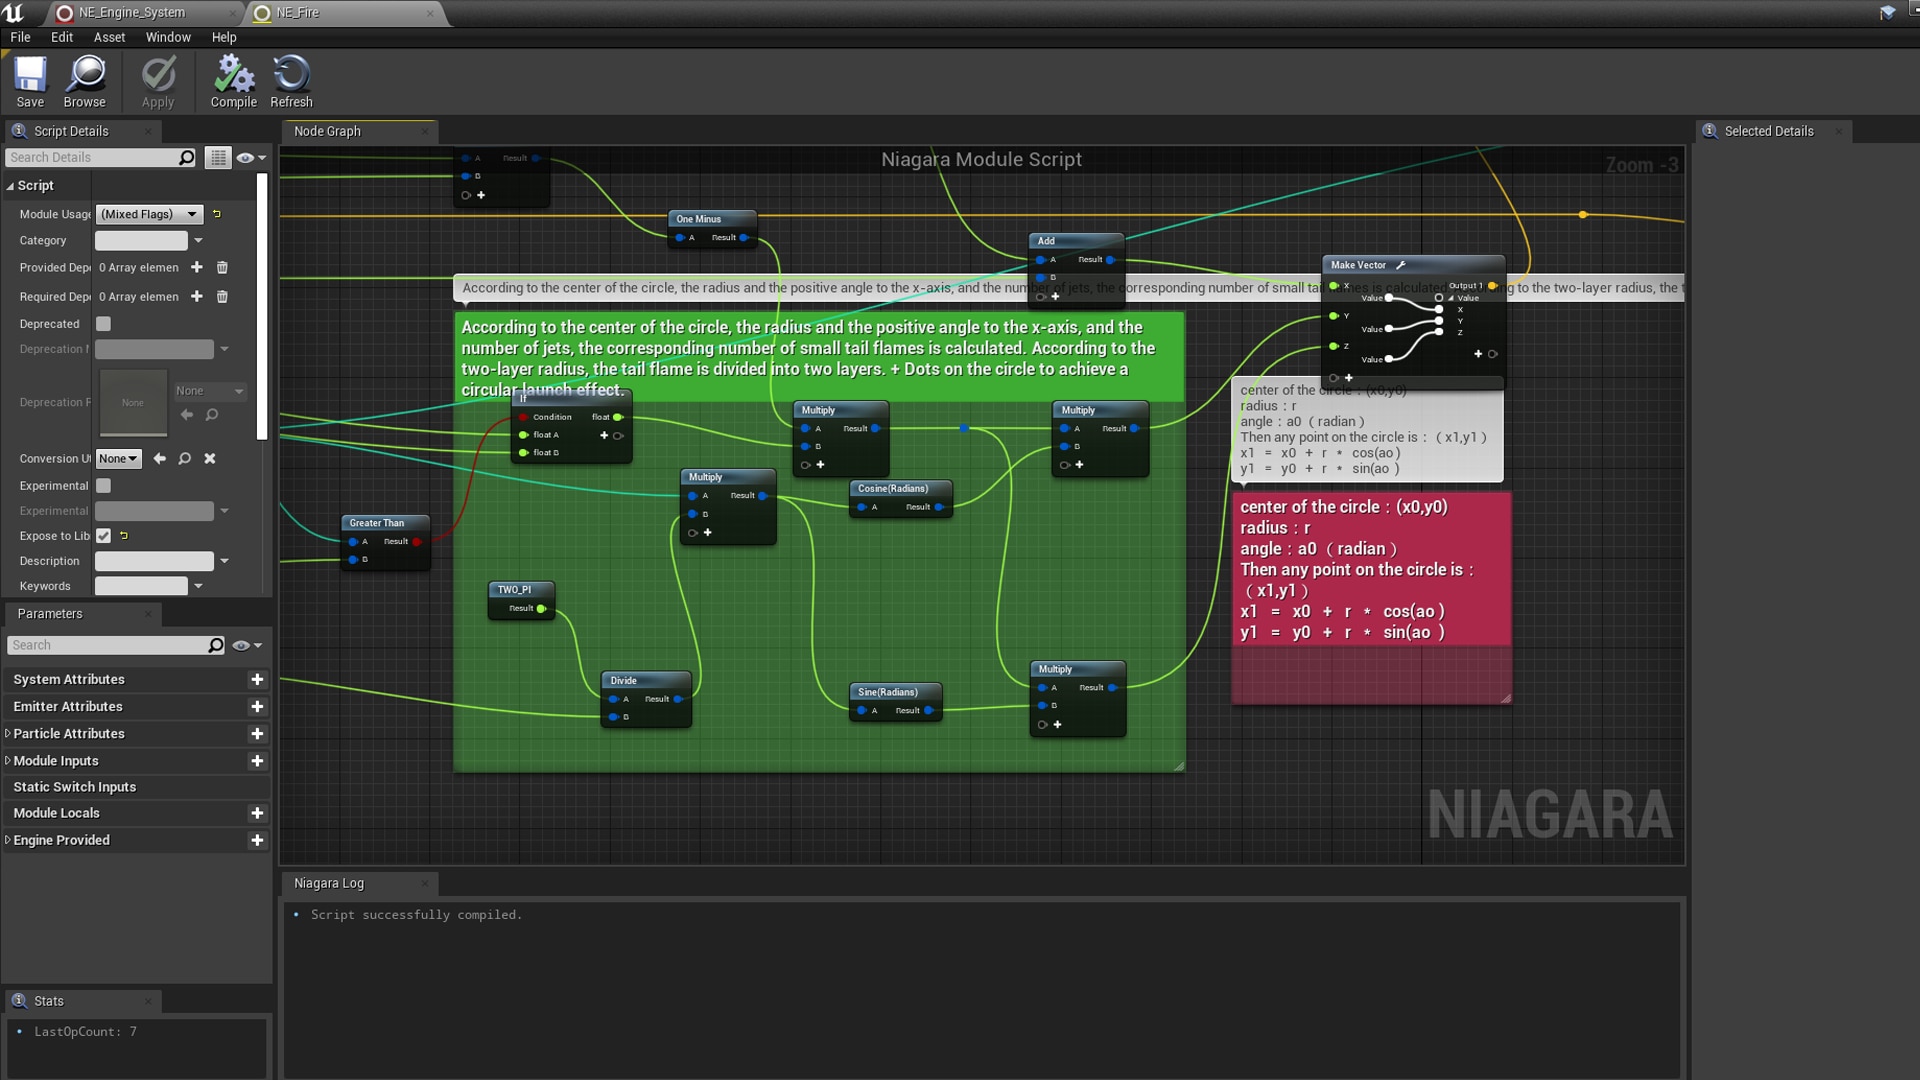Screen dimensions: 1920x1080
Task: Click the Browse toolbar icon
Action: (x=85, y=81)
